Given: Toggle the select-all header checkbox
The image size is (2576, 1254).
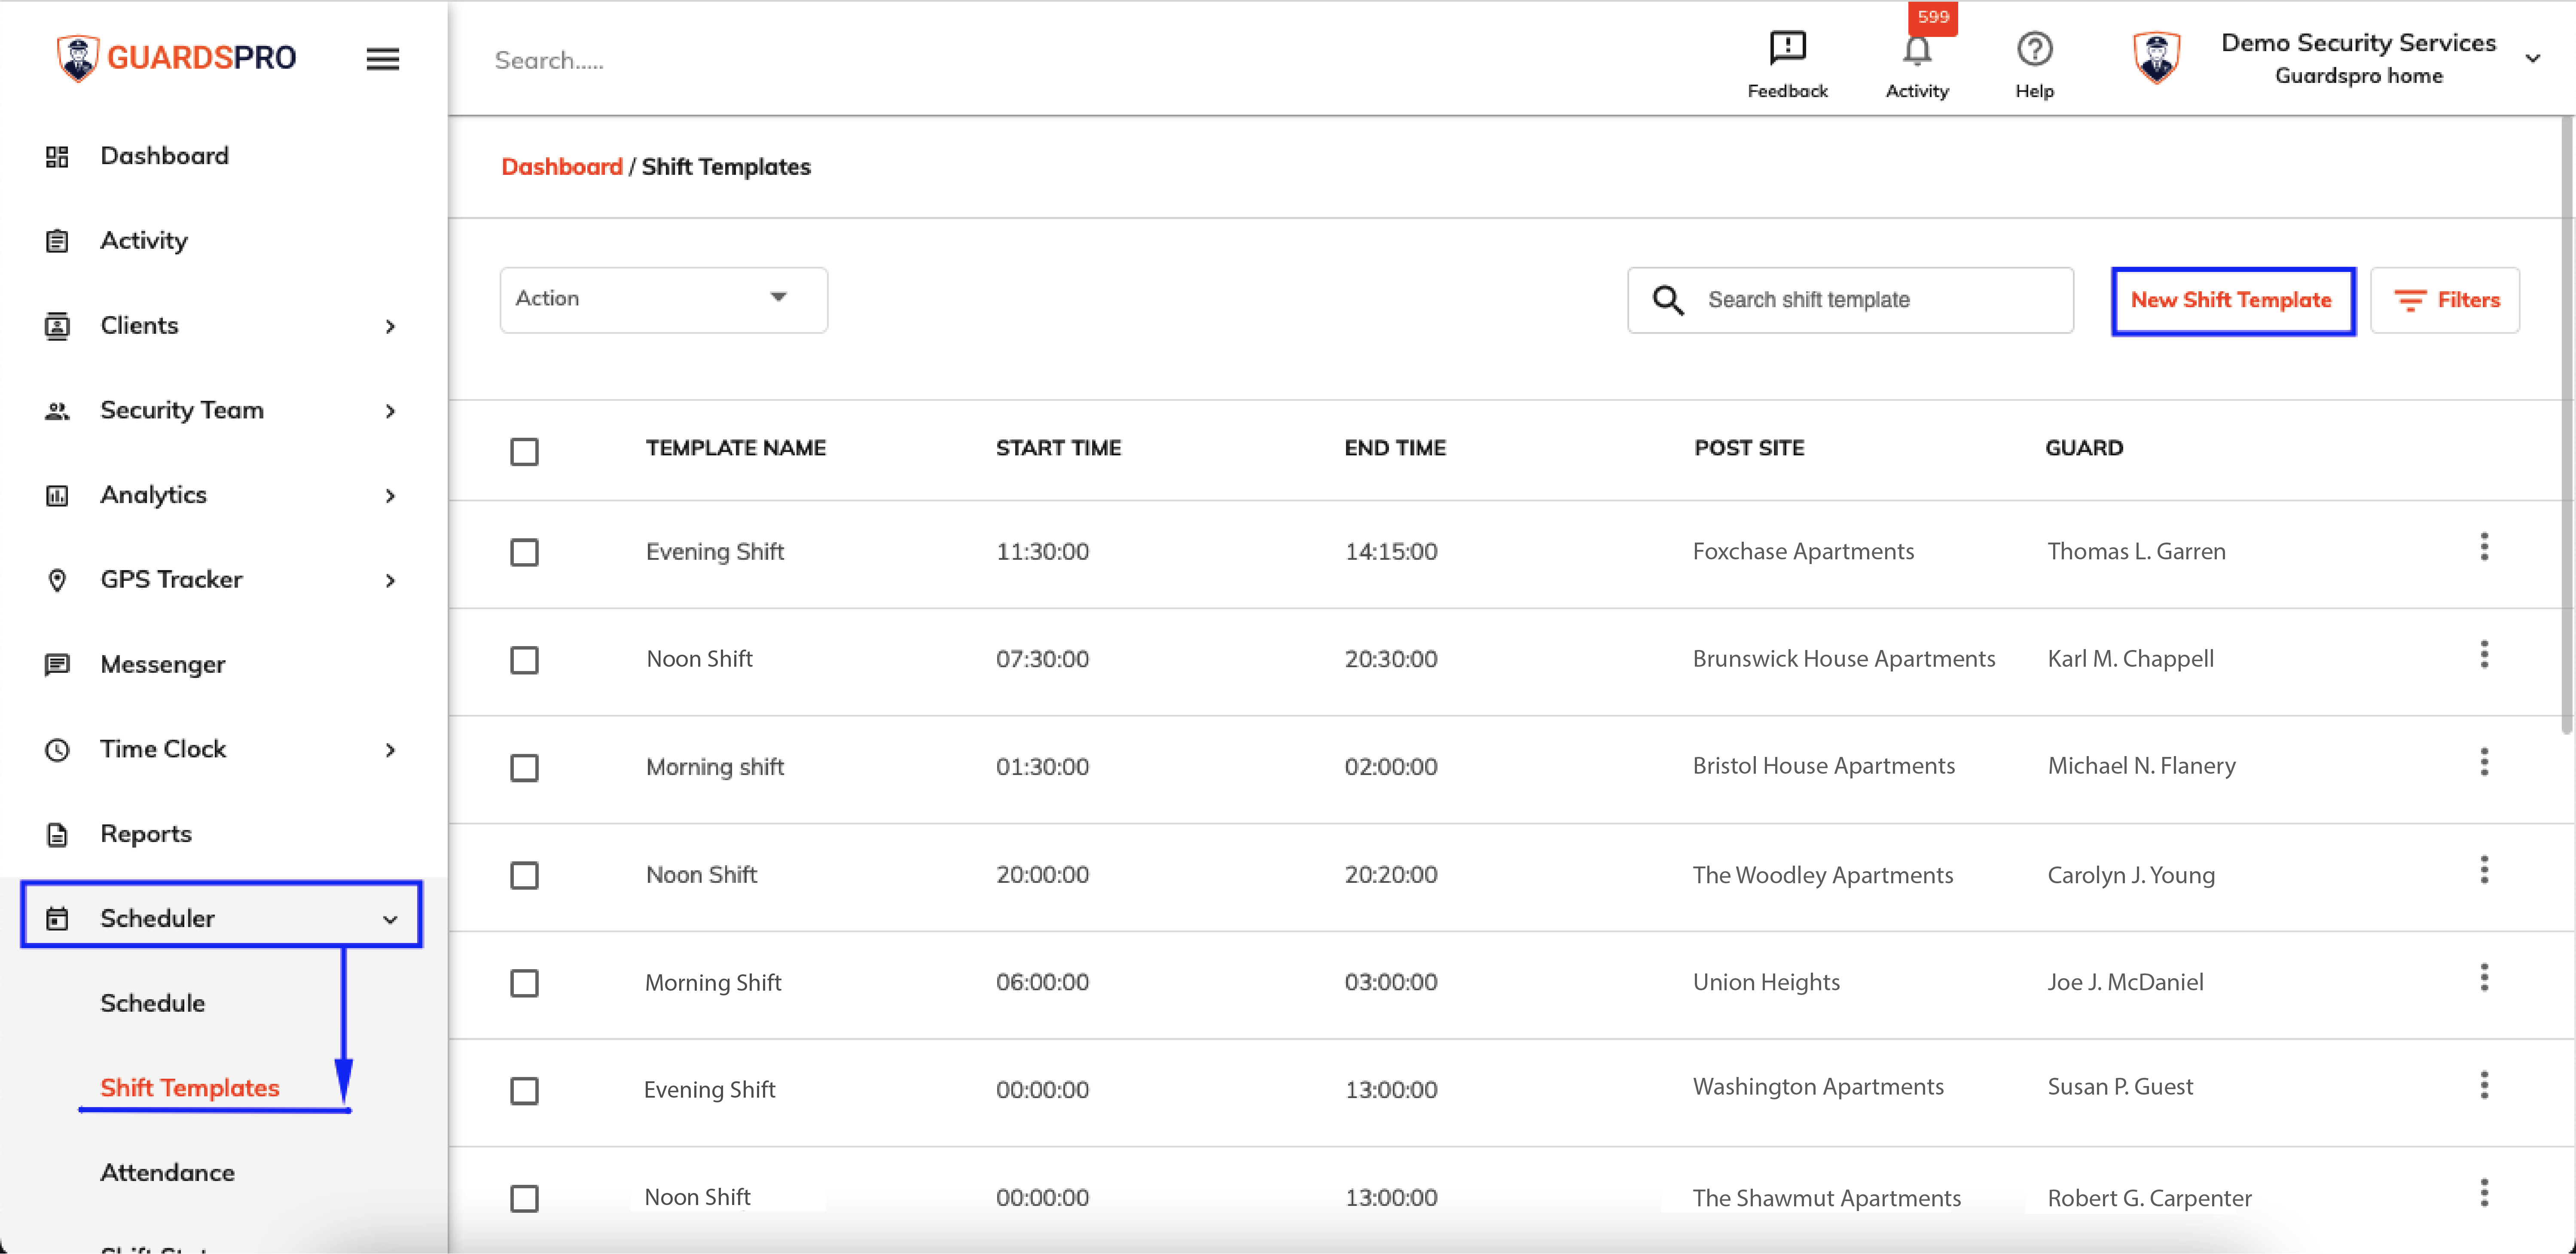Looking at the screenshot, I should tap(524, 452).
